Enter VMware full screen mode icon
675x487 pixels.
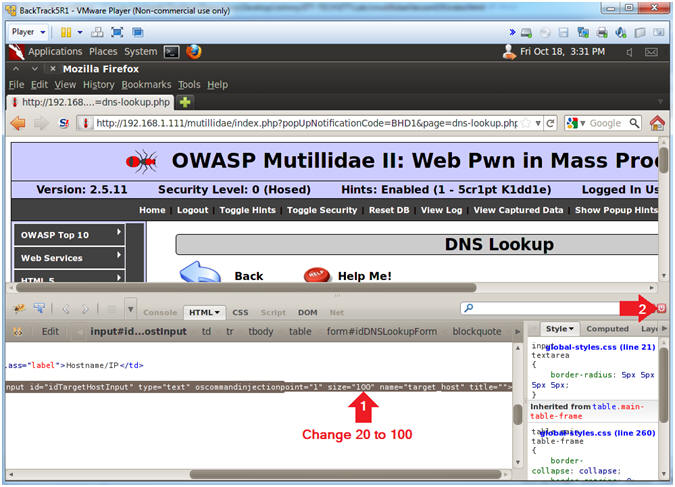click(117, 32)
